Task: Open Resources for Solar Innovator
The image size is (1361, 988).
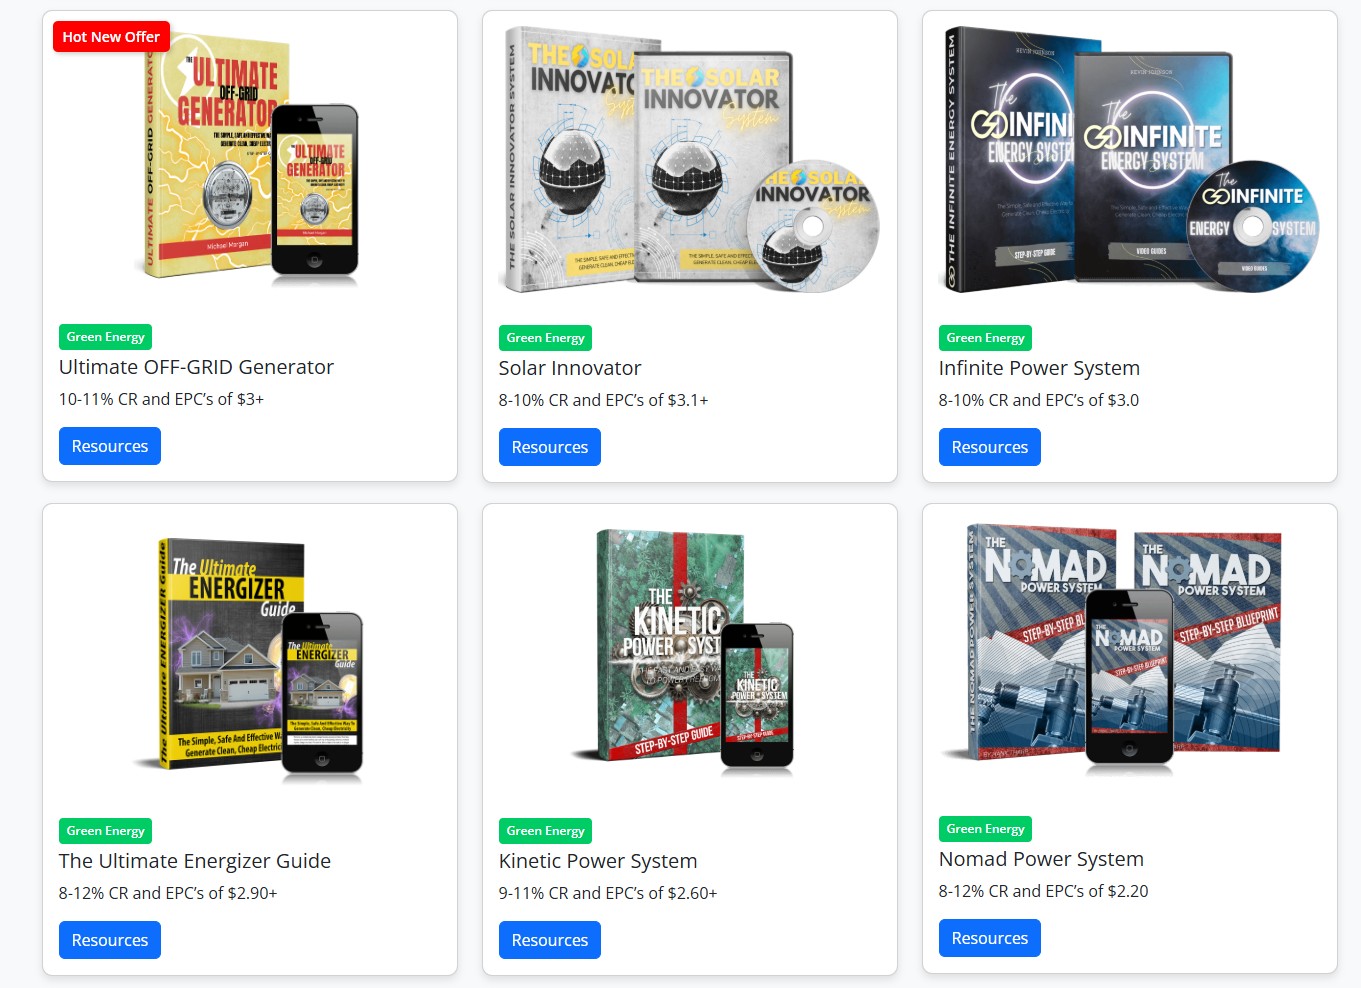Action: point(550,447)
